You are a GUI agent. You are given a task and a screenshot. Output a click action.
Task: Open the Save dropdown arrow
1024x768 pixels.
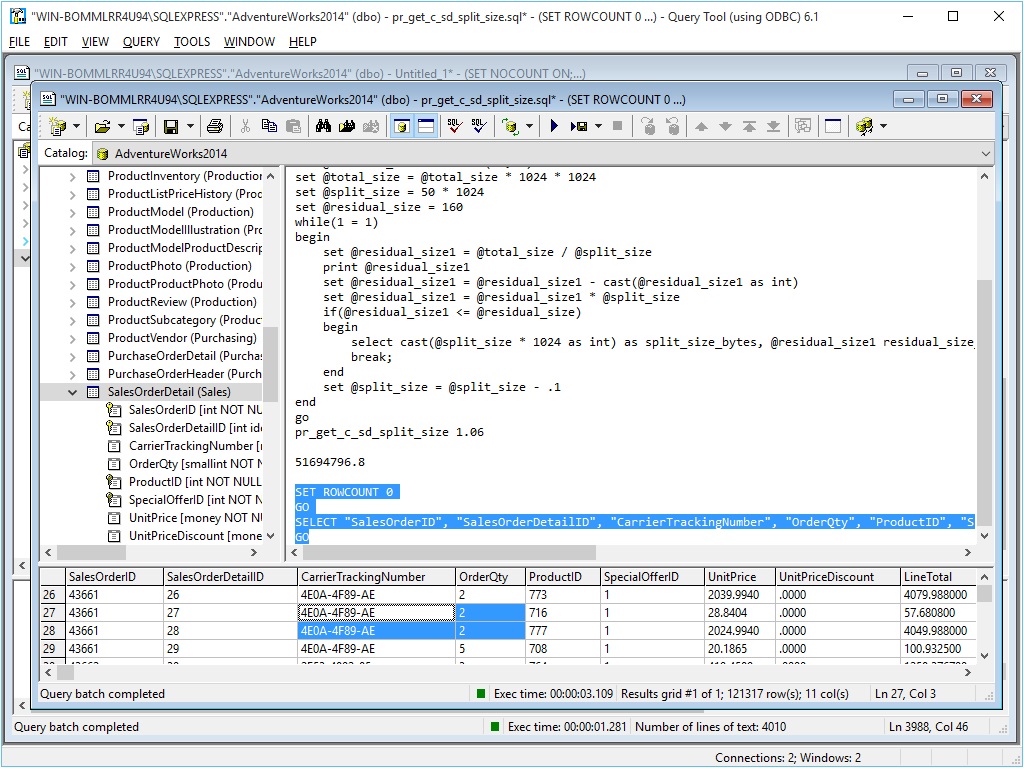coord(190,126)
